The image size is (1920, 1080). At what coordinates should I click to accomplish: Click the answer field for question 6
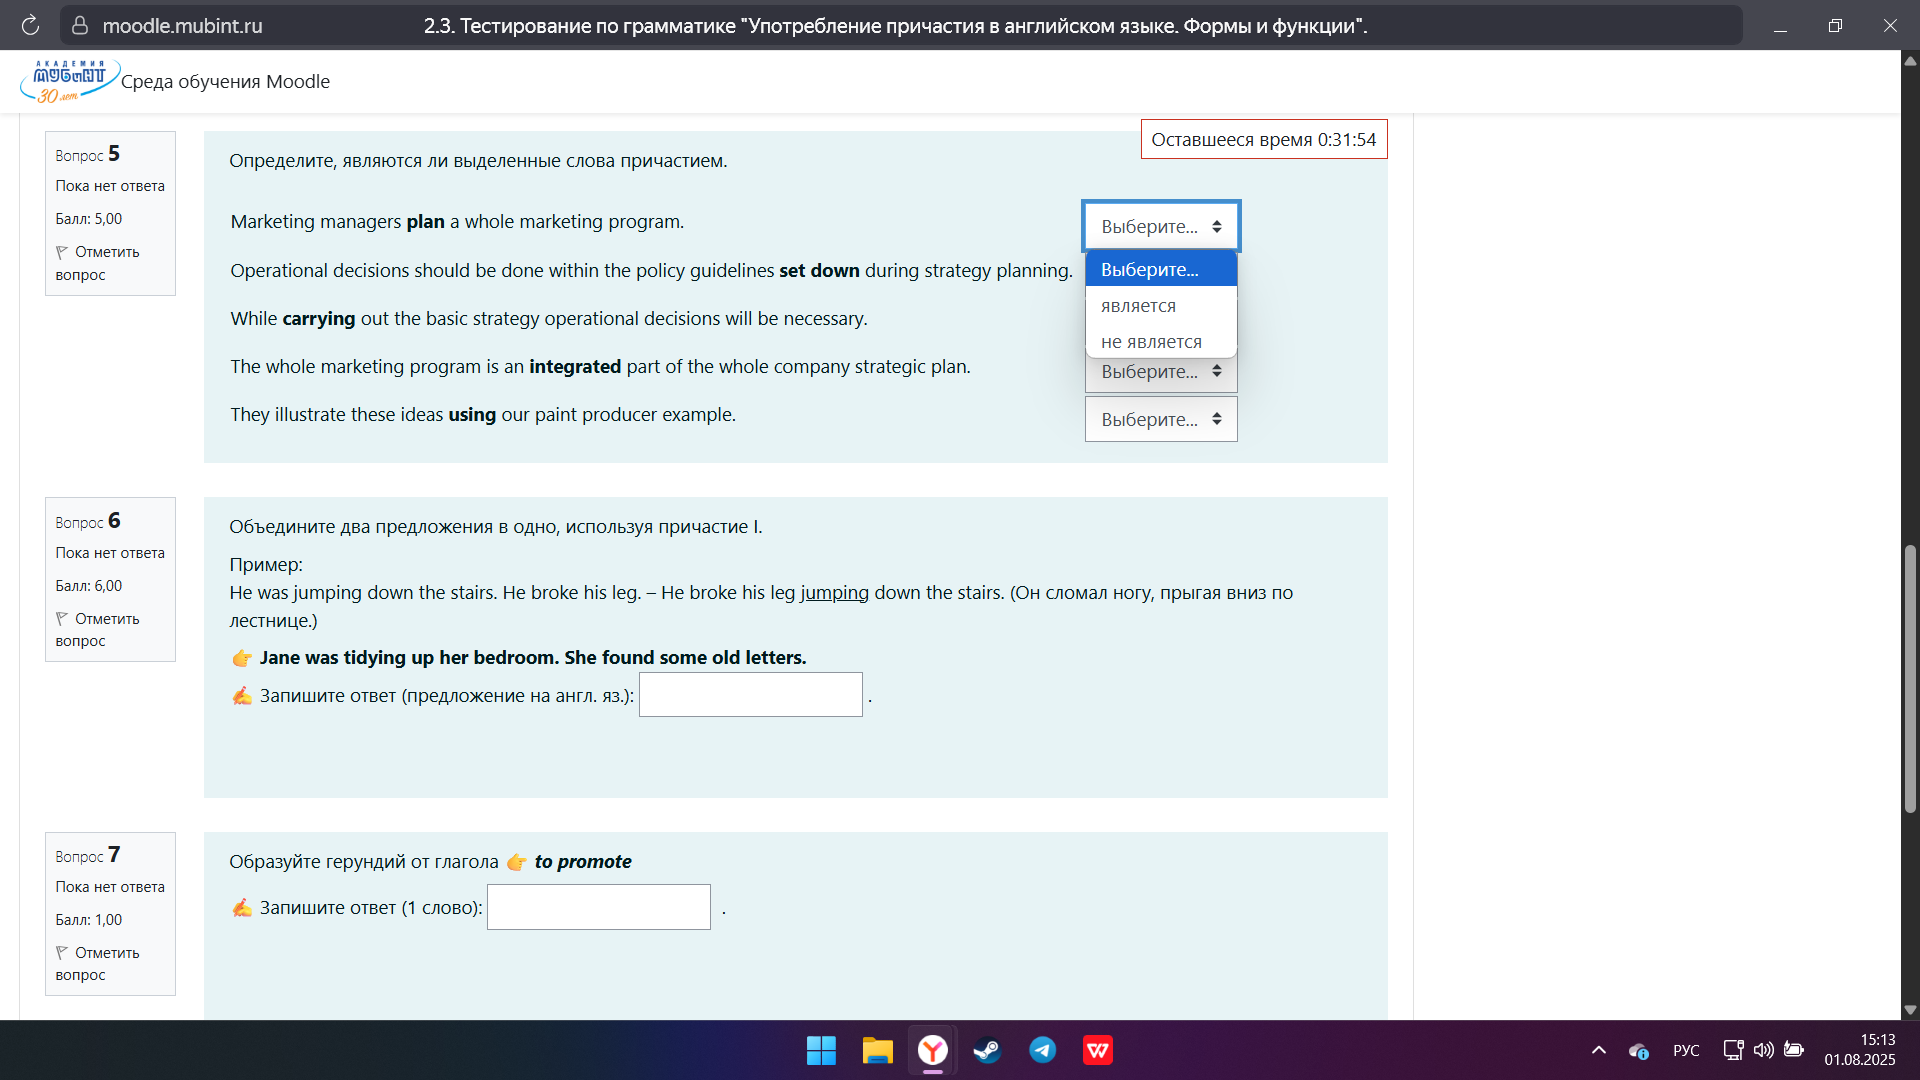point(750,695)
